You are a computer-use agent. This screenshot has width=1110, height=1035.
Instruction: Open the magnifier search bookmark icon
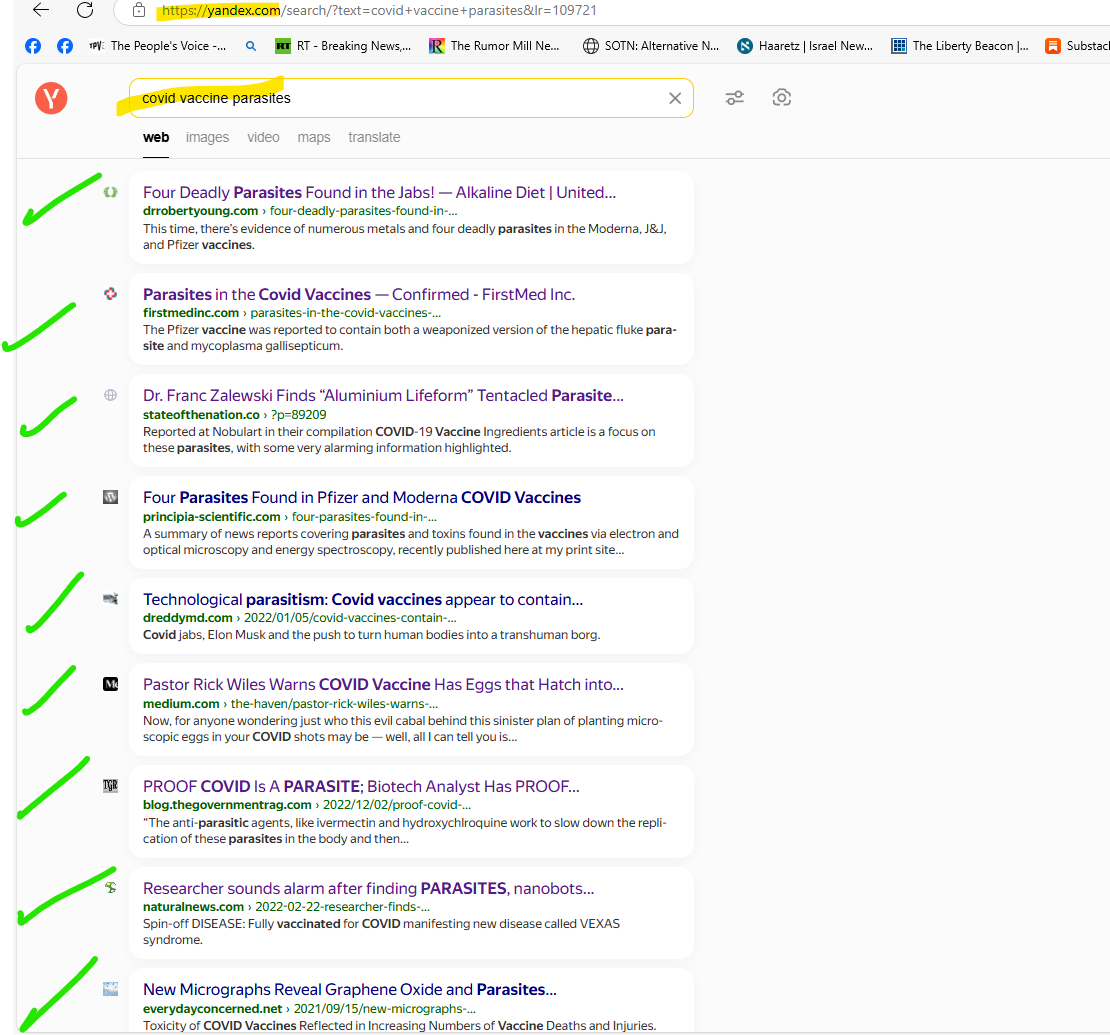251,46
